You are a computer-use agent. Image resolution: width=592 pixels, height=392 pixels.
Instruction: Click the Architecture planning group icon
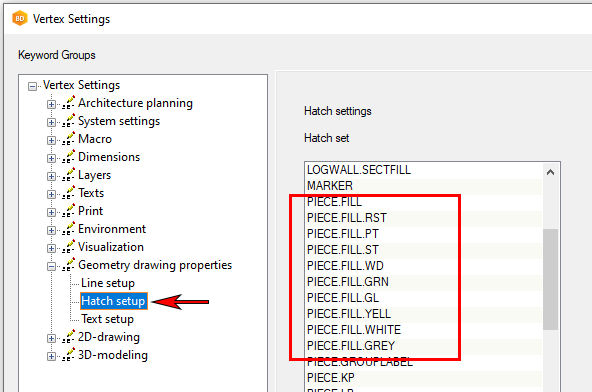click(x=68, y=103)
